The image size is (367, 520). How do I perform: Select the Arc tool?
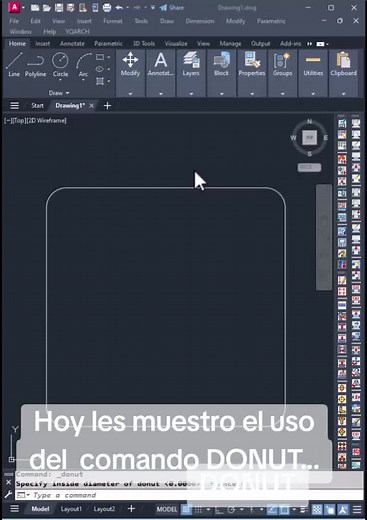pos(83,64)
